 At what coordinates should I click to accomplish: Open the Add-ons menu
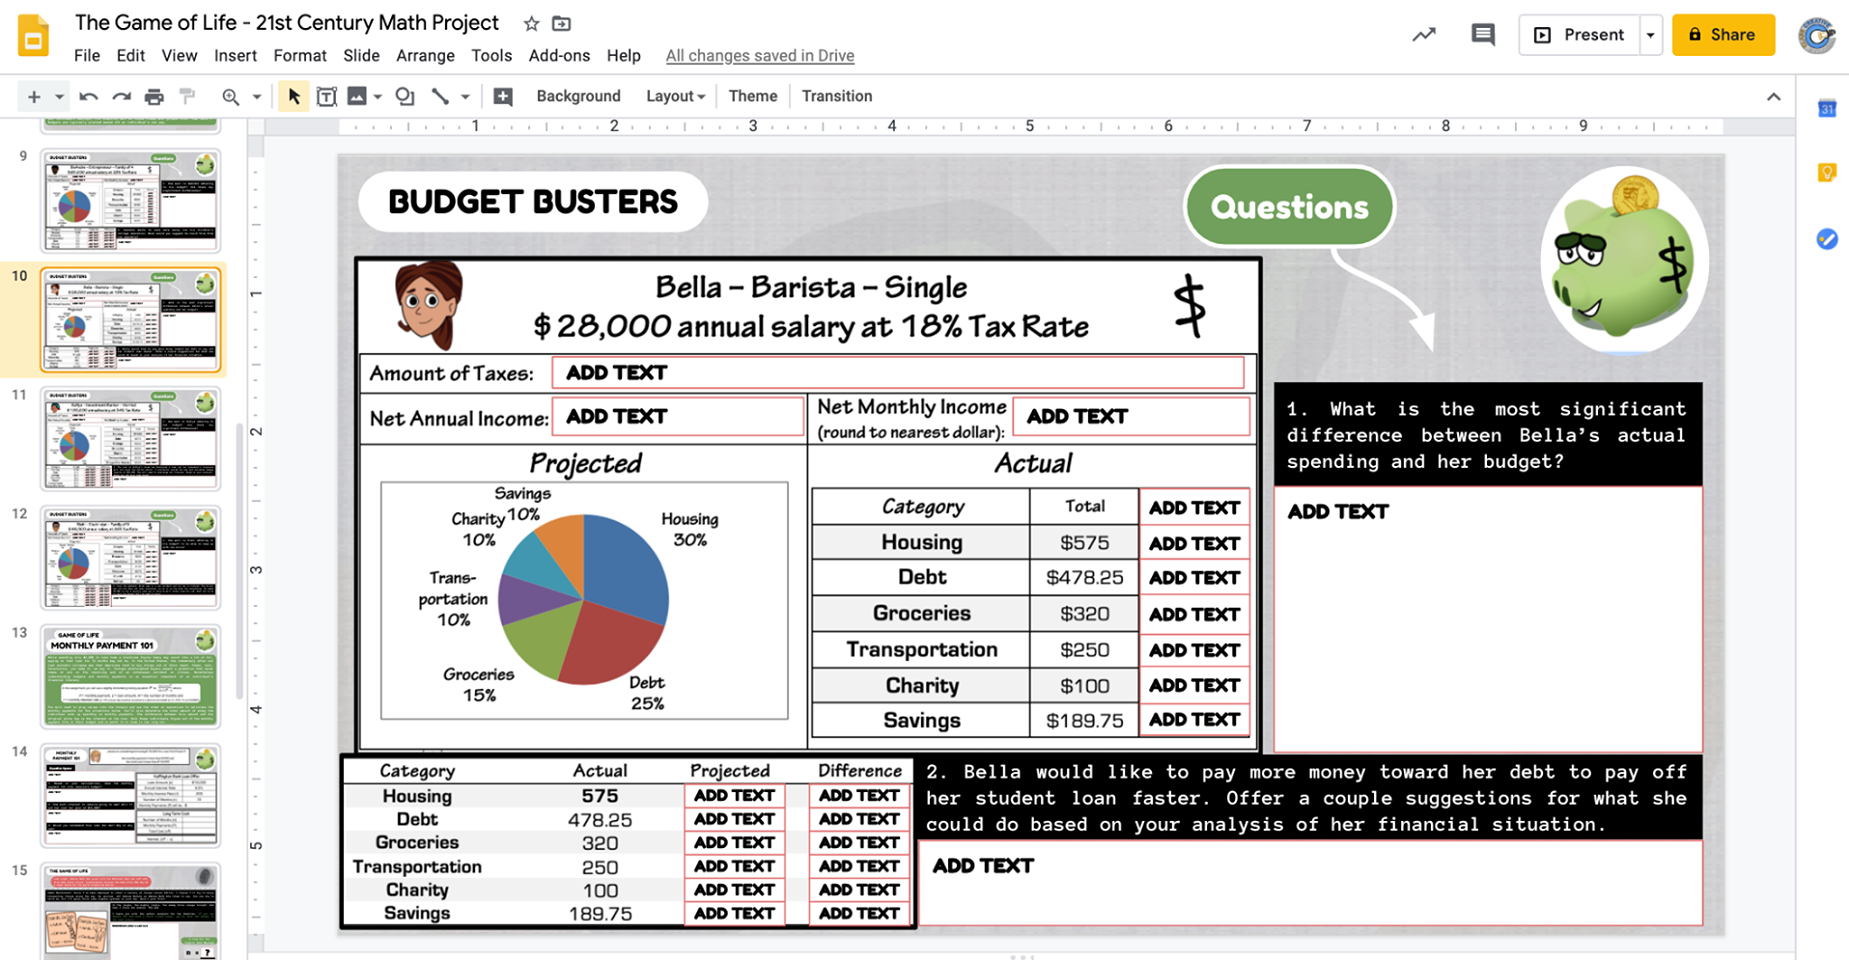(559, 56)
